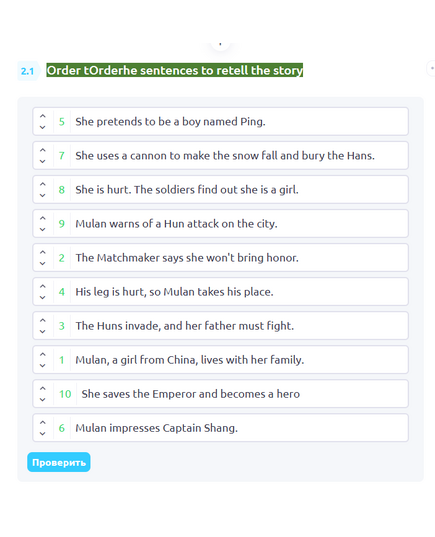
Task: Select the 2.1 exercise number badge
Action: tap(28, 71)
